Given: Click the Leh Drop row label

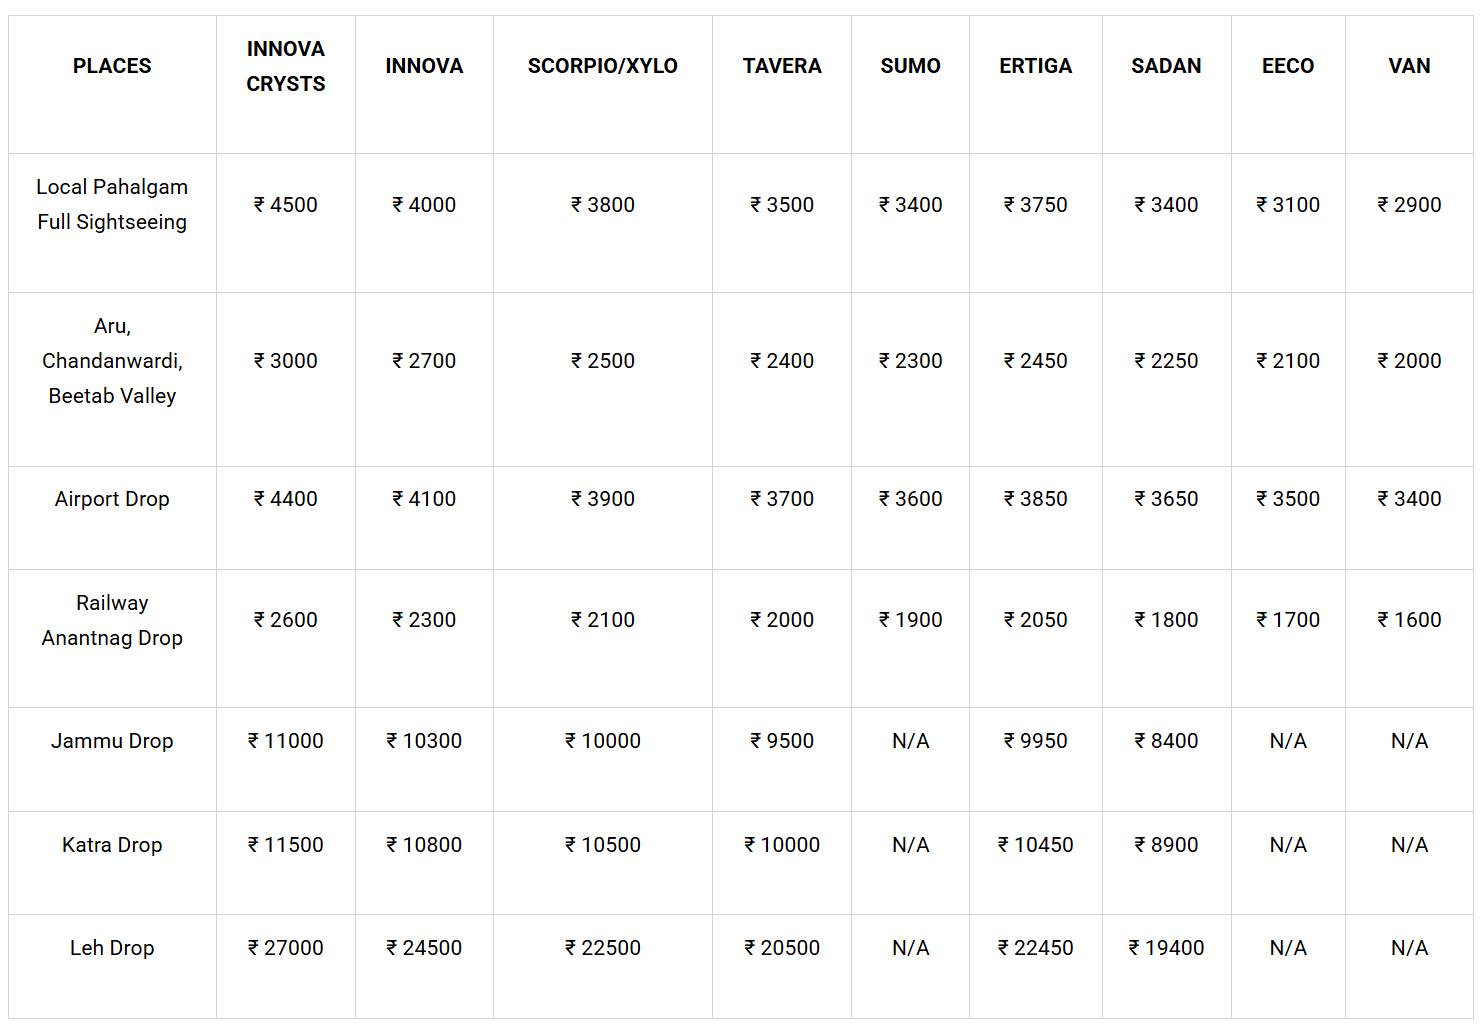Looking at the screenshot, I should click(x=112, y=948).
